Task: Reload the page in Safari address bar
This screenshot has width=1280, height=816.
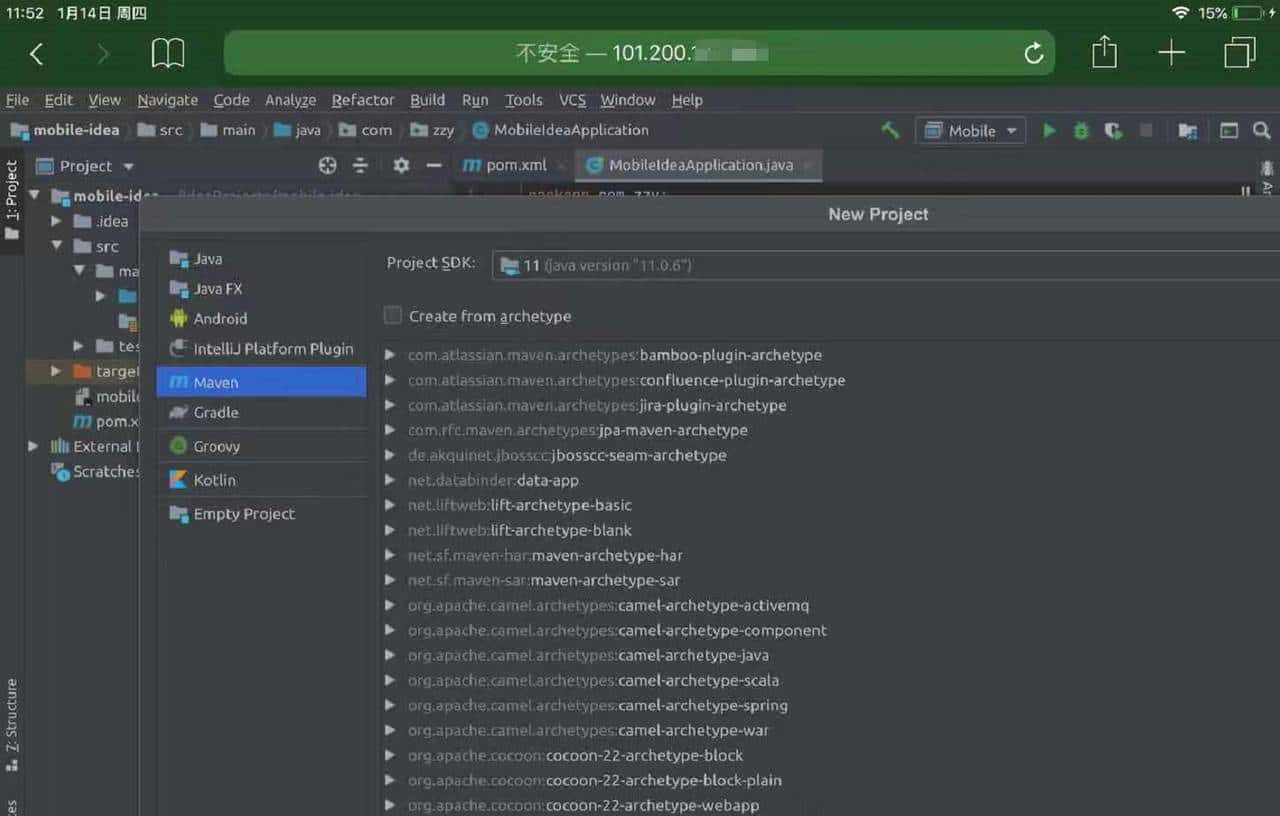Action: coord(1034,53)
